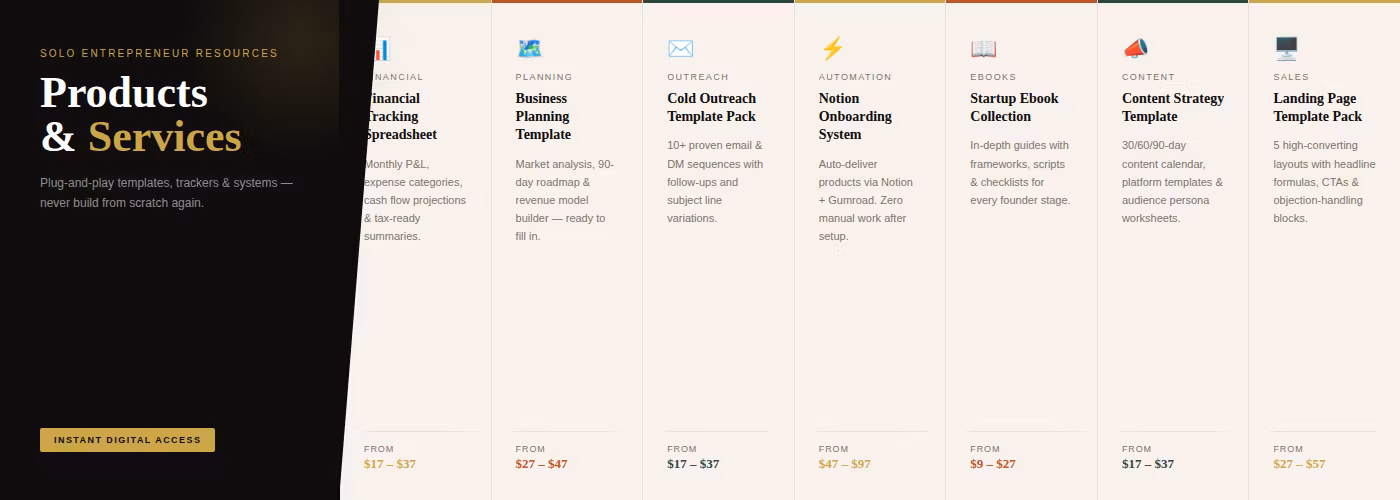This screenshot has height=500, width=1400.
Task: Select the megaphone Content icon
Action: (x=1135, y=48)
